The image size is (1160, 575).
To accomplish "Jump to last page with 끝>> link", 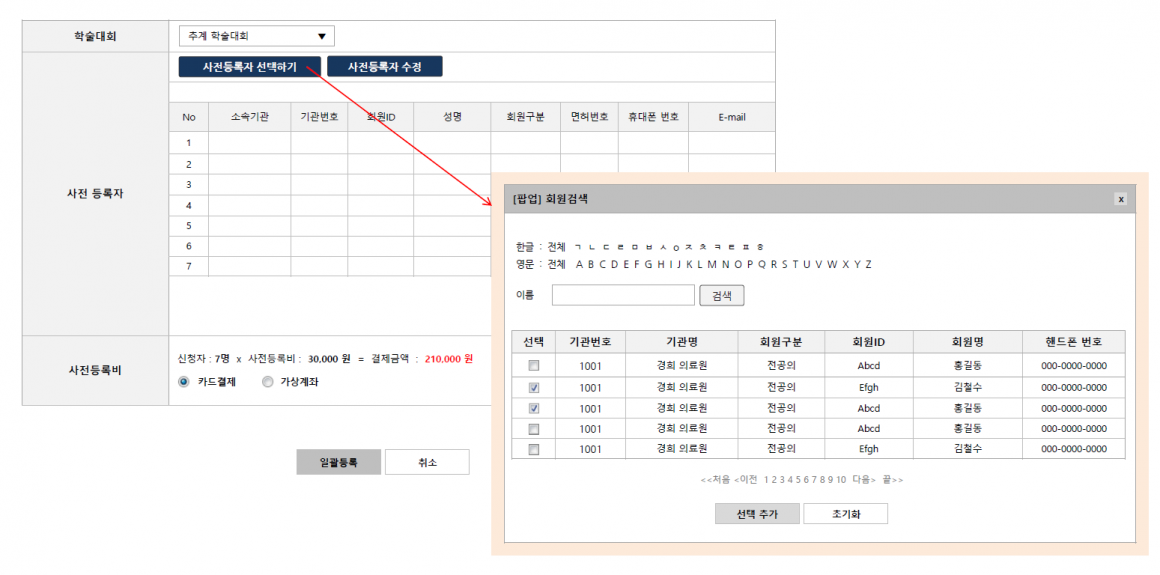I will pos(892,480).
